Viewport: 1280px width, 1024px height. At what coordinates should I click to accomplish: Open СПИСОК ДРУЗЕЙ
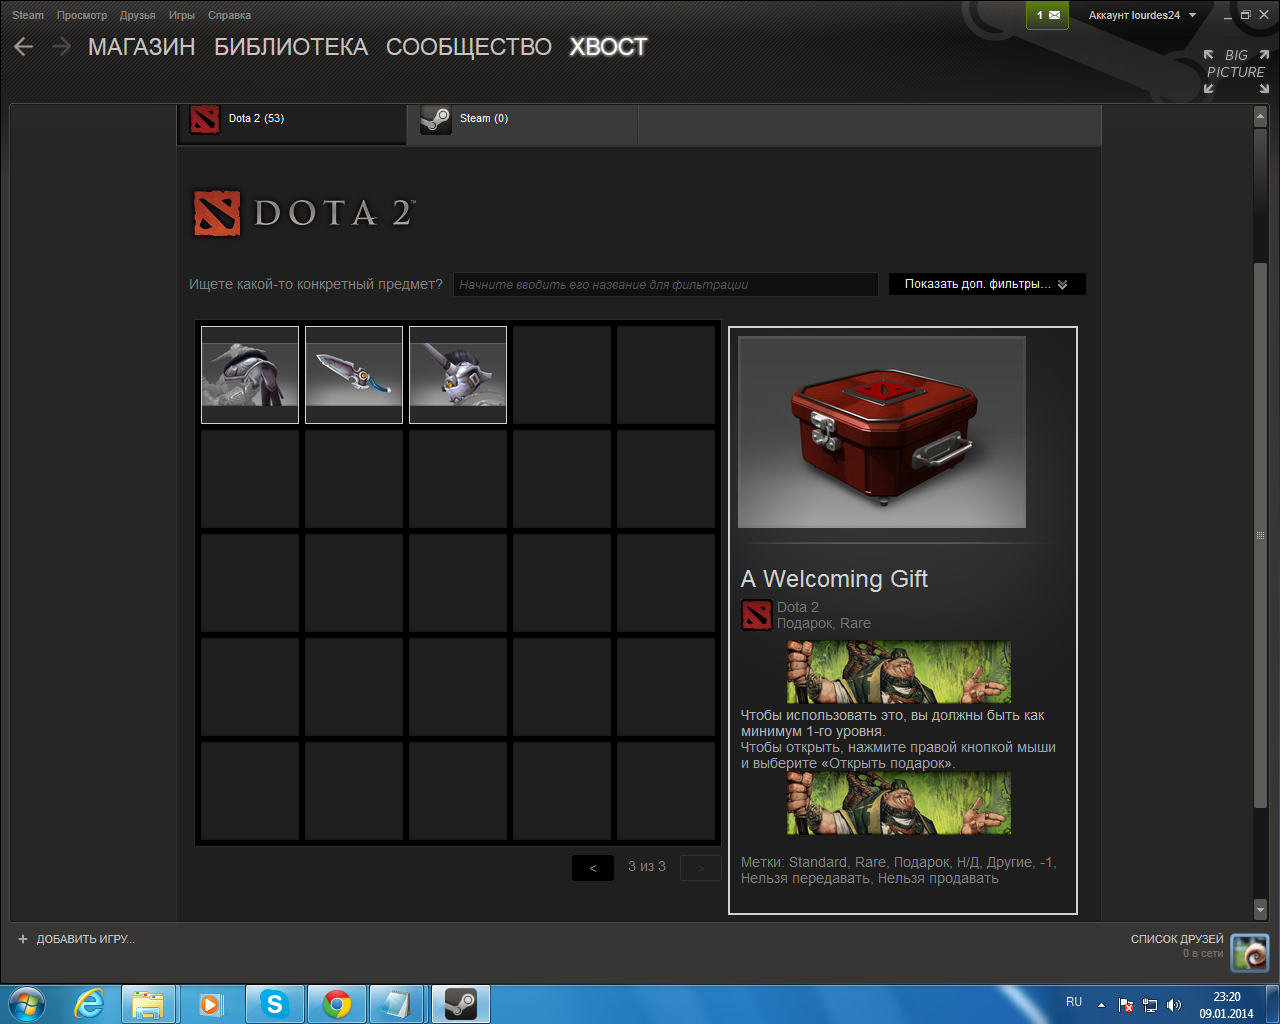[x=1177, y=939]
